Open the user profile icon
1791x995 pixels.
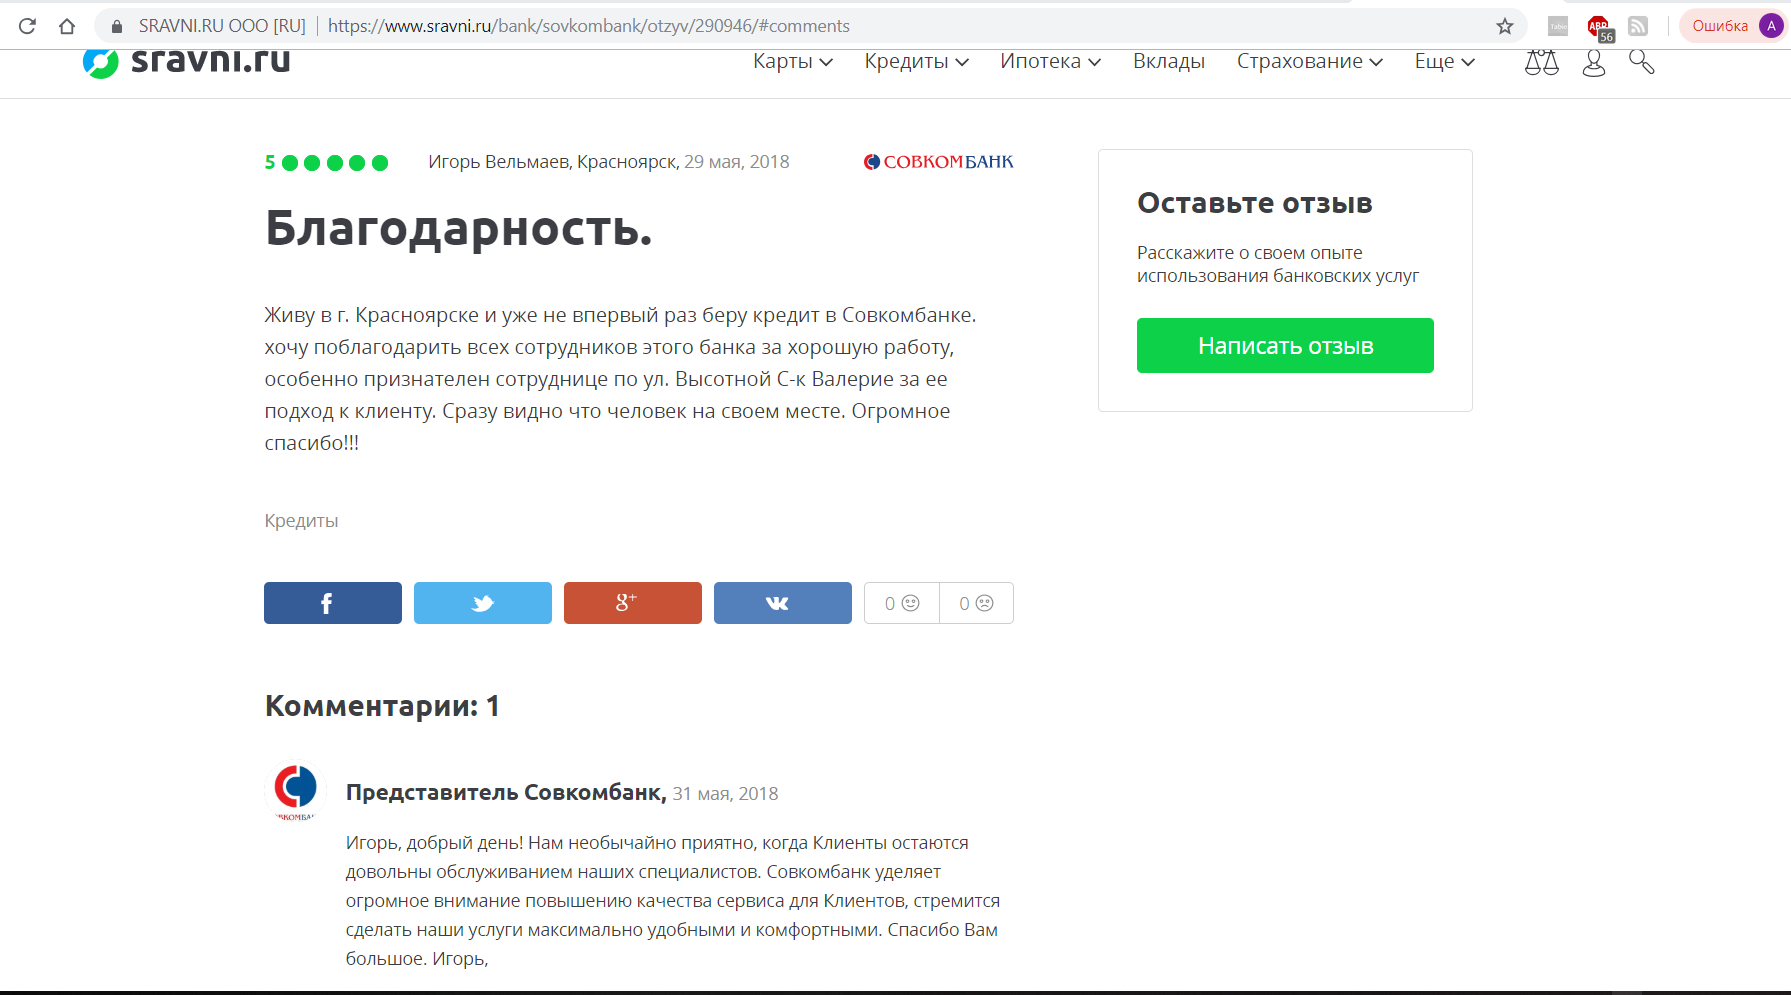[1594, 63]
